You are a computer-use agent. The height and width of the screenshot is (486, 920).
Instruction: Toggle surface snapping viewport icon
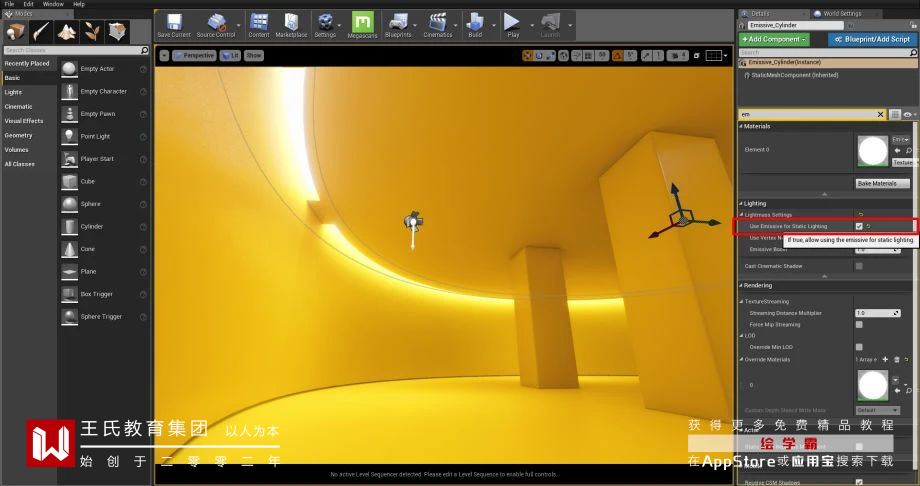(x=577, y=56)
